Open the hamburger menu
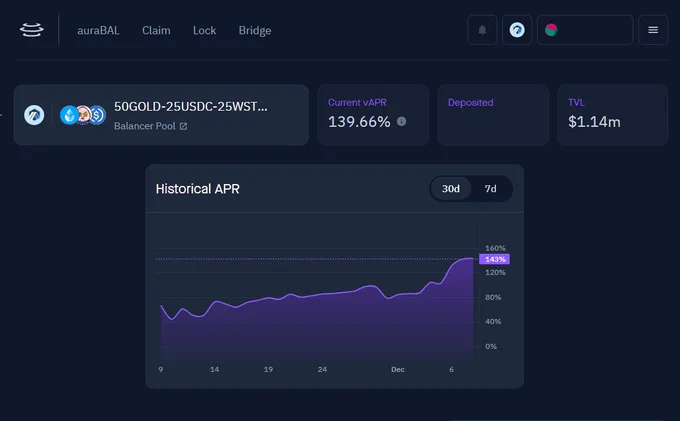This screenshot has width=680, height=421. (x=653, y=30)
